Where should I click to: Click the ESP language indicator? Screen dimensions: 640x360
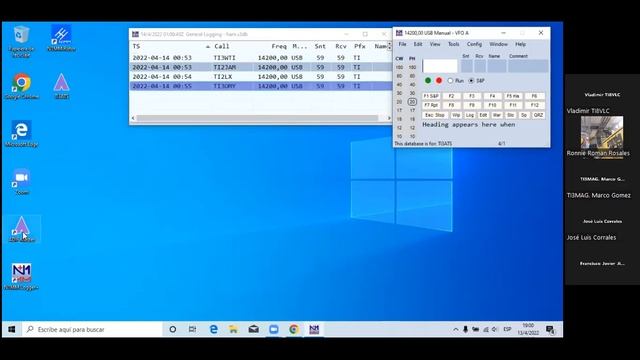(507, 329)
